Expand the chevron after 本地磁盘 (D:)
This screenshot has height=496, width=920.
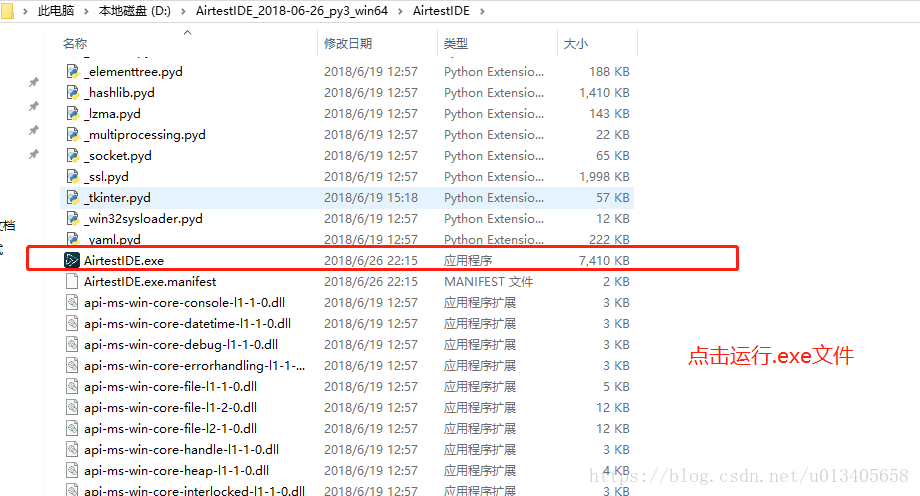click(183, 11)
